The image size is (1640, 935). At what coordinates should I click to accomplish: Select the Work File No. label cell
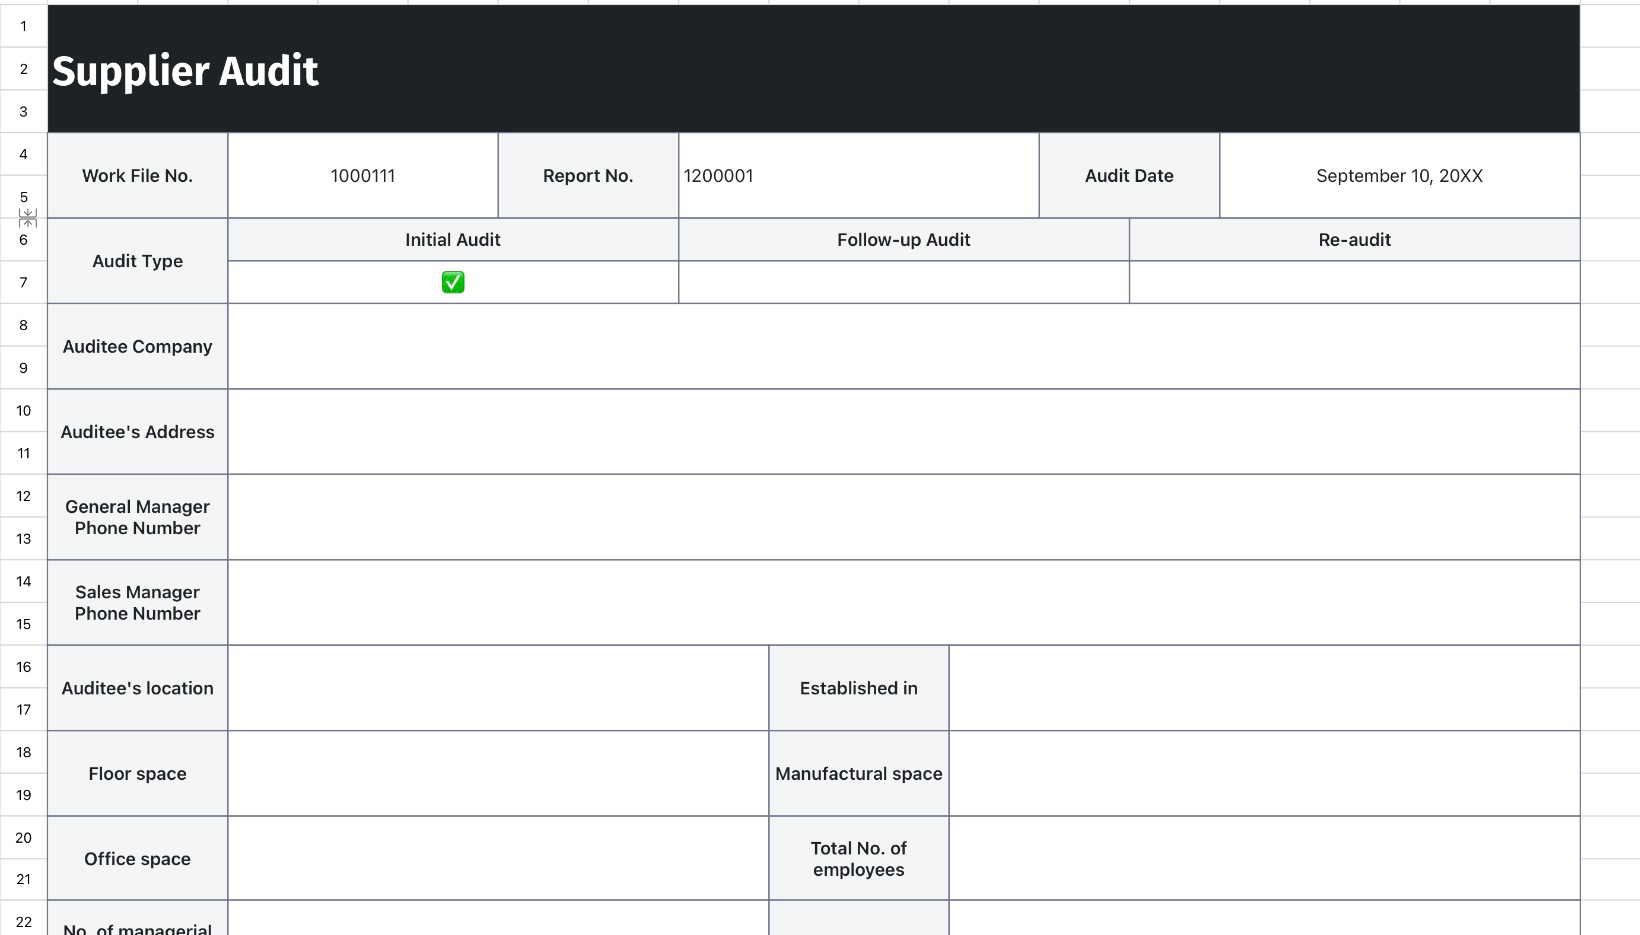[138, 176]
